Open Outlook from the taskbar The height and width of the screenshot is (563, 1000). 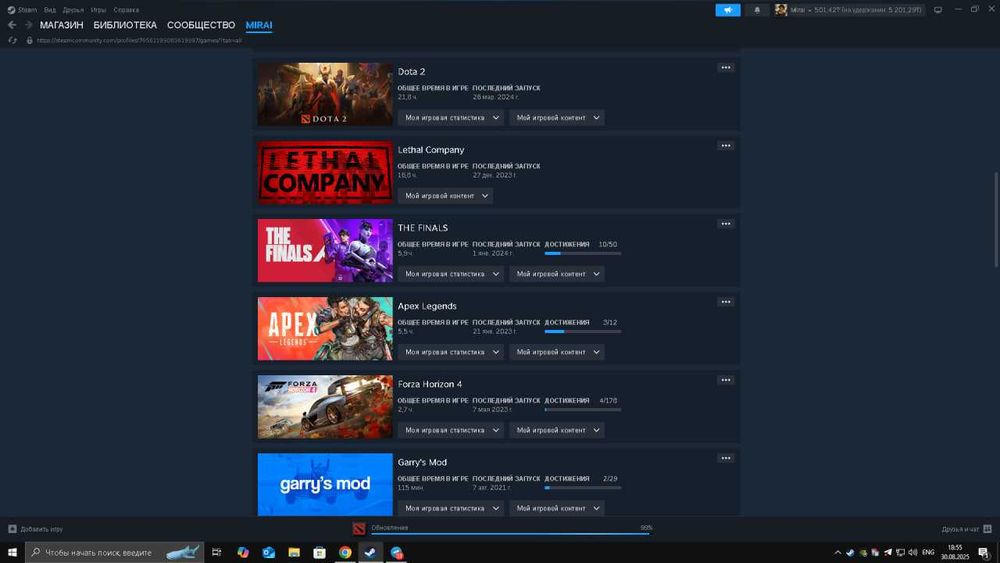[x=268, y=552]
